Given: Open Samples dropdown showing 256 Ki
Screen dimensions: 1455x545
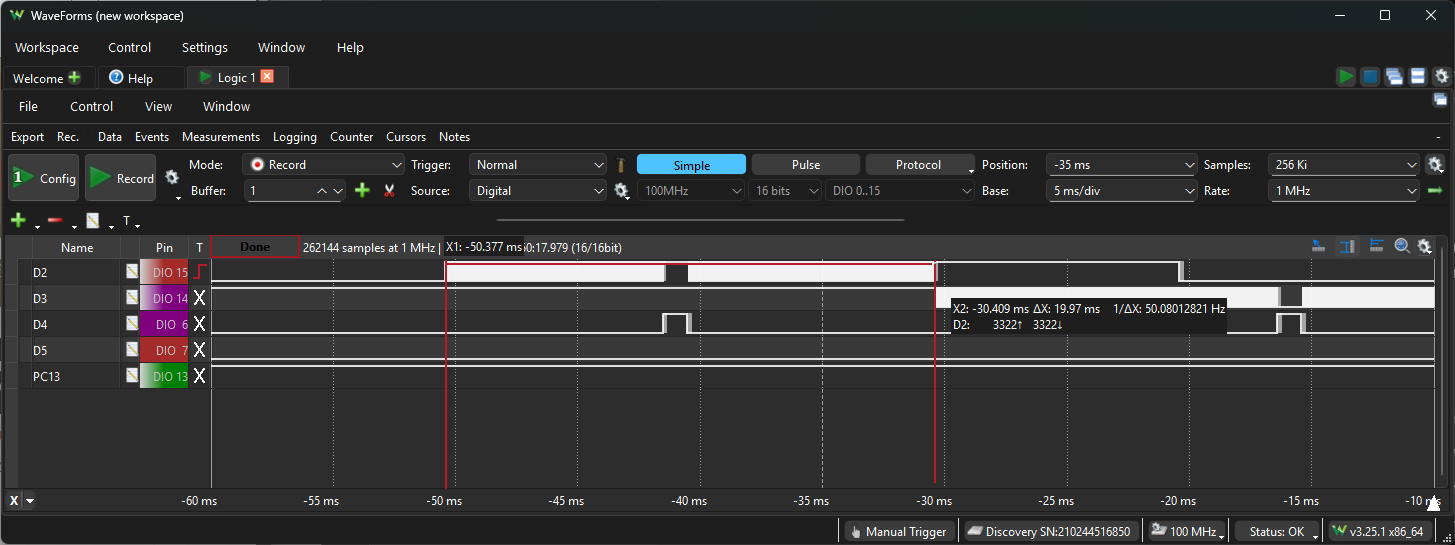Looking at the screenshot, I should [x=1344, y=165].
